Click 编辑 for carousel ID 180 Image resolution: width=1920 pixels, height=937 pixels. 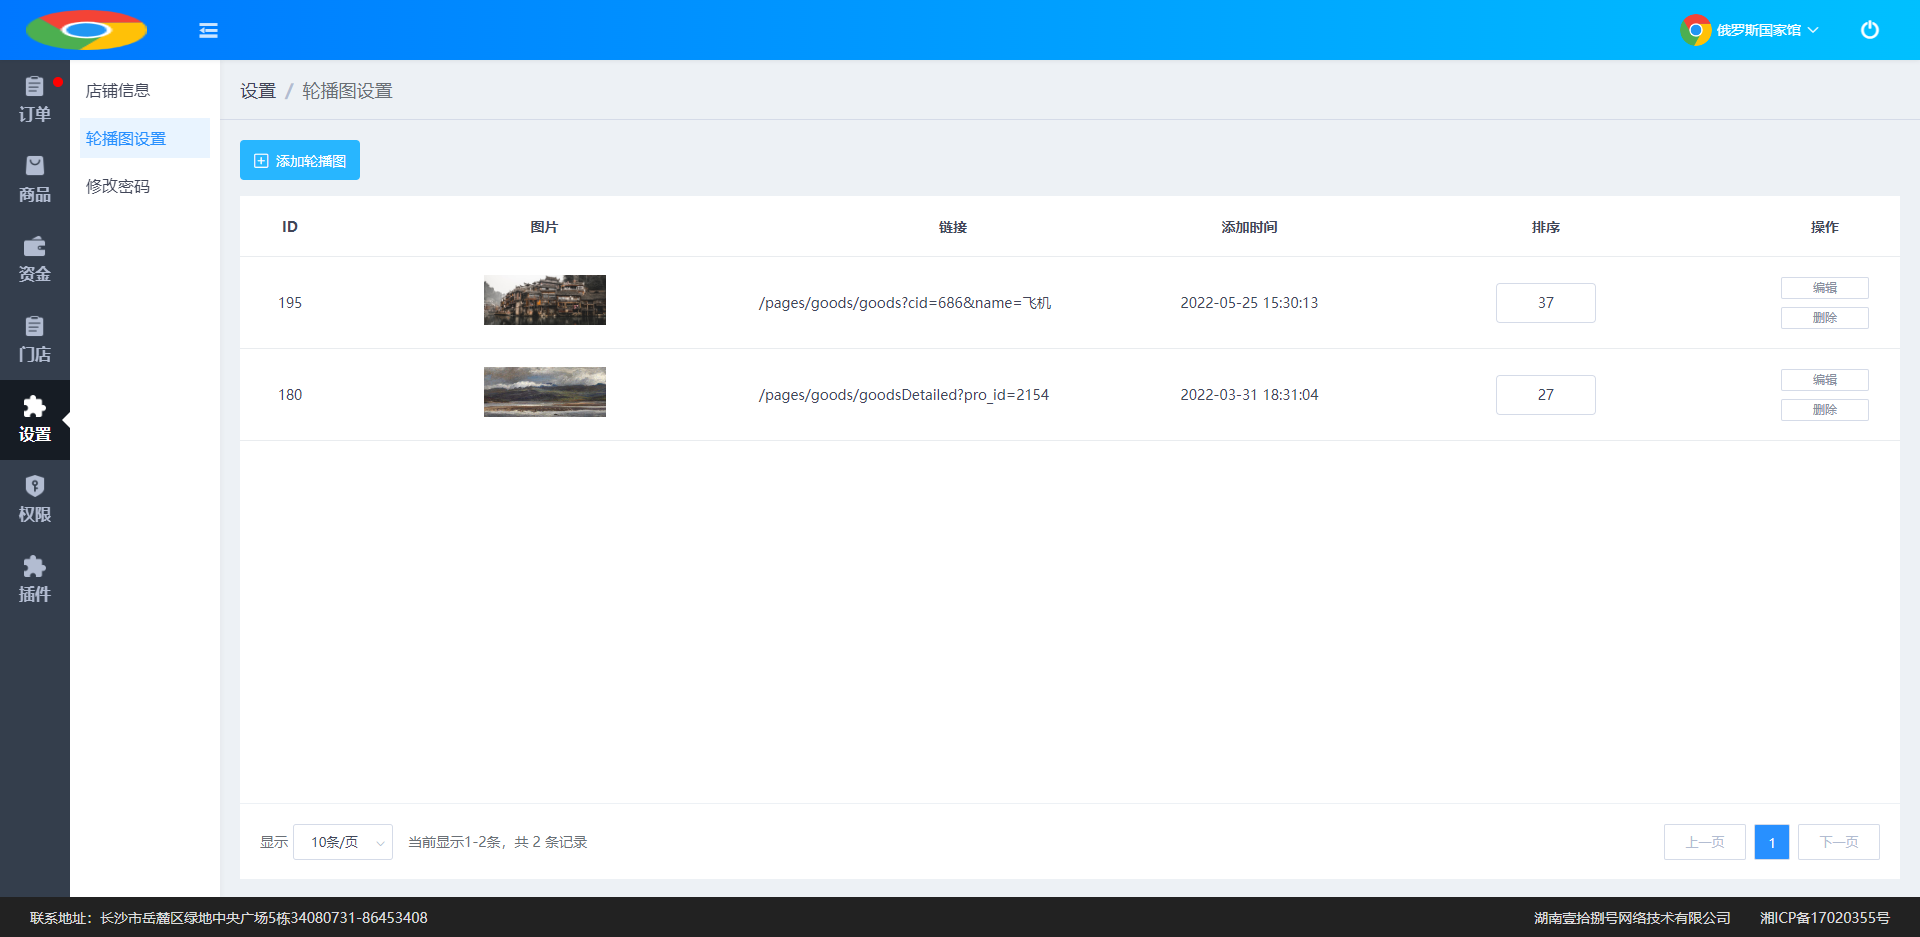coord(1824,380)
